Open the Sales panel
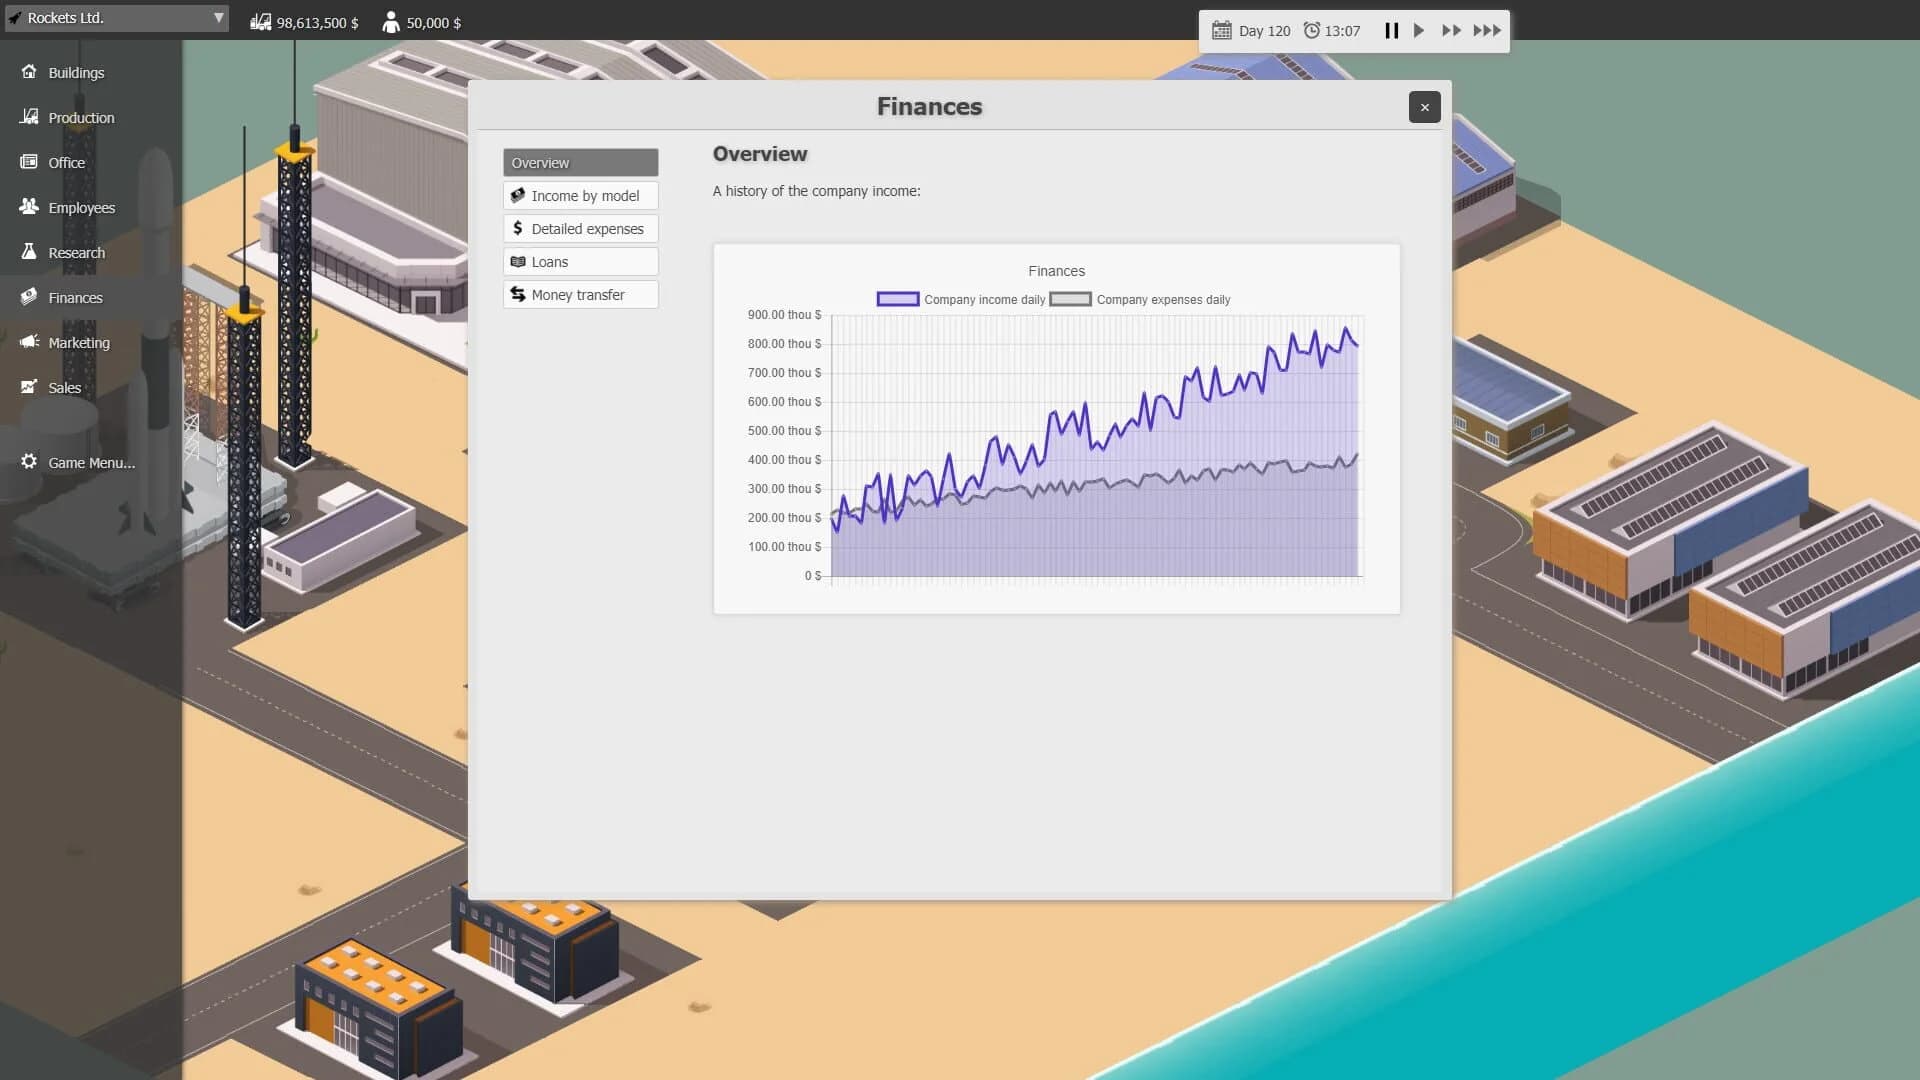1920x1080 pixels. click(x=63, y=387)
